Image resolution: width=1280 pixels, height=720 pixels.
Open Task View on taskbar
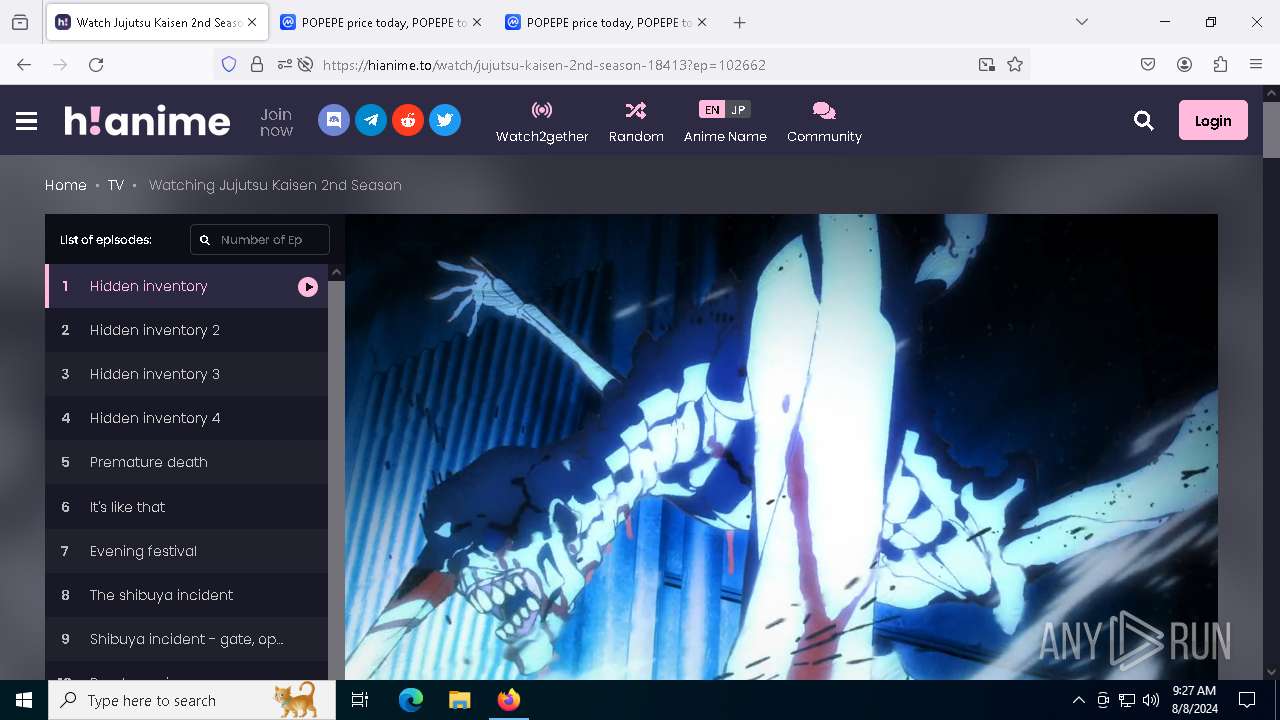(360, 700)
